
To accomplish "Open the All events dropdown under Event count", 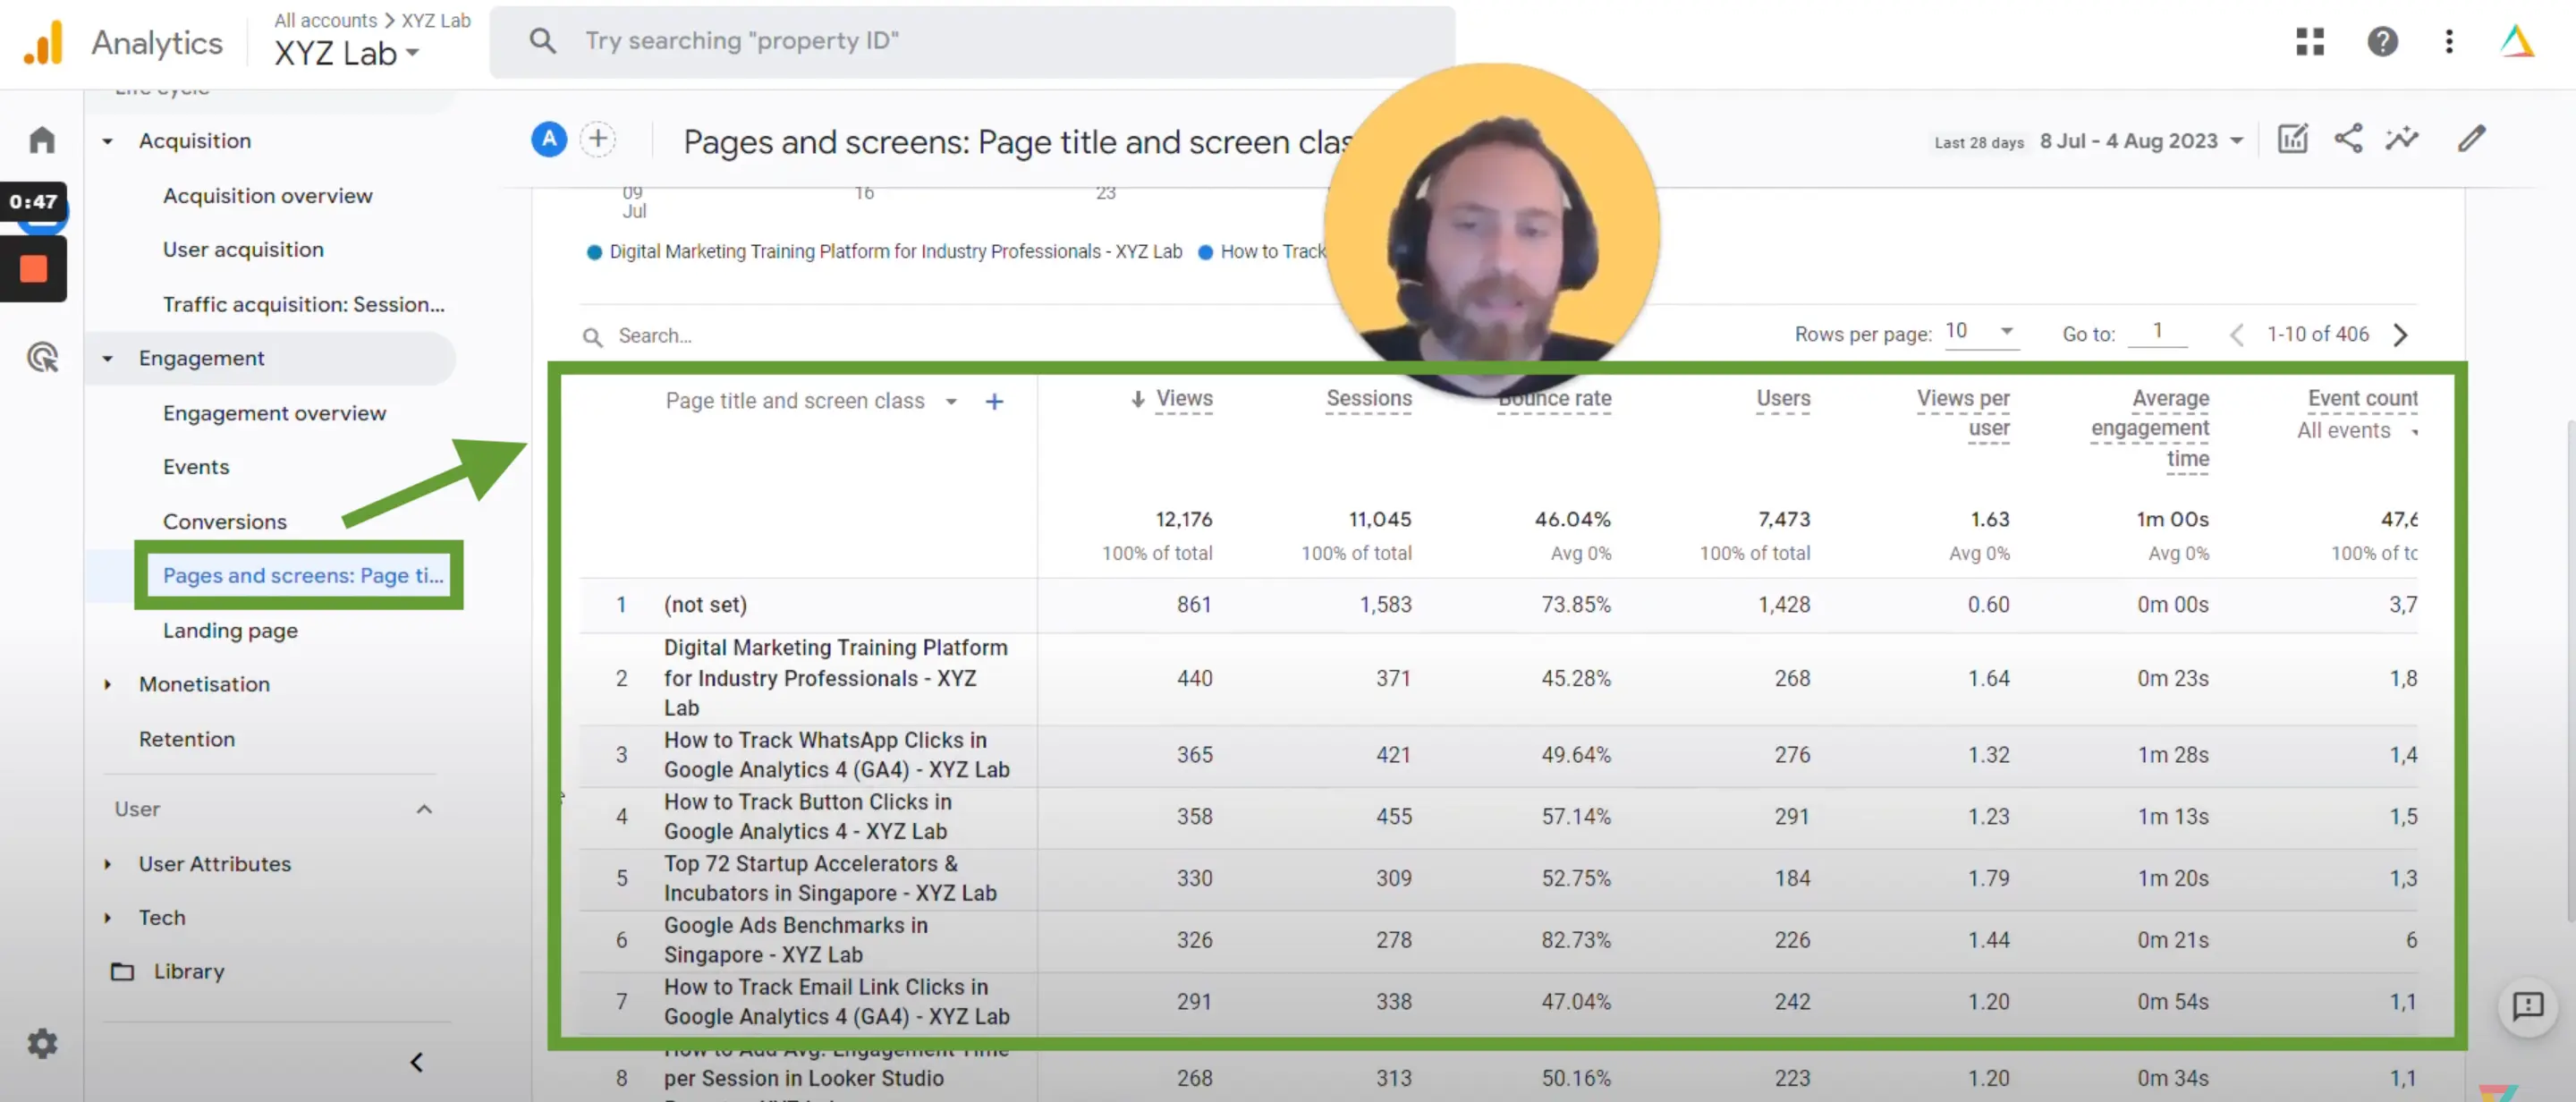I will [2356, 431].
